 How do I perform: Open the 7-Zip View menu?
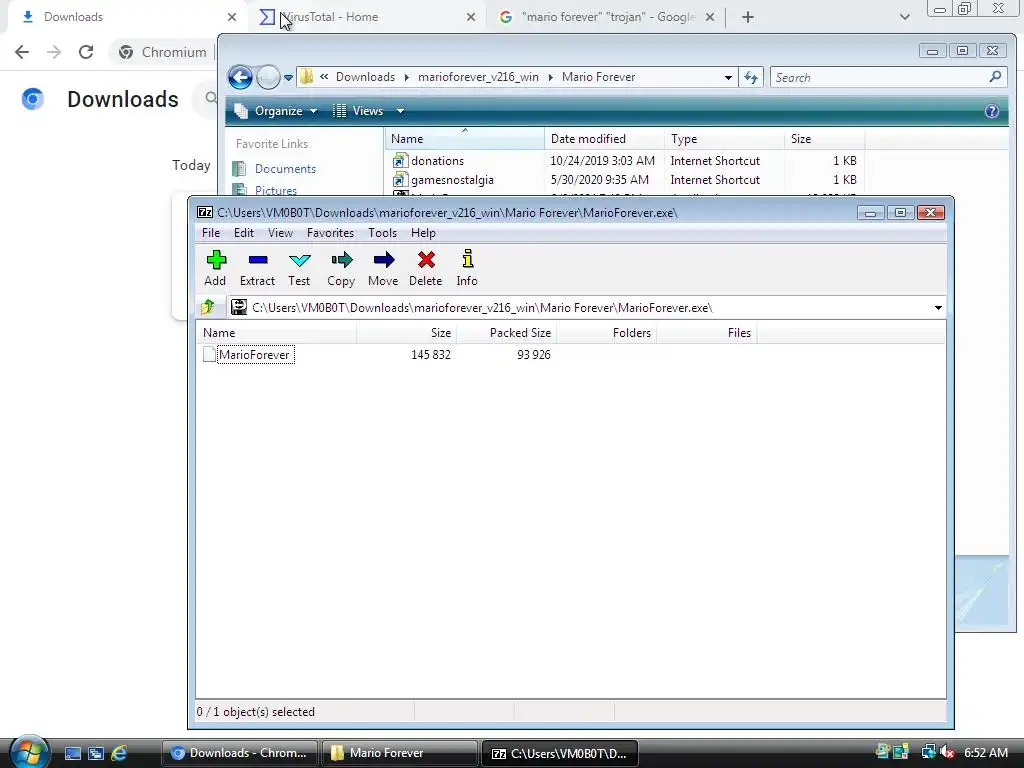click(280, 232)
